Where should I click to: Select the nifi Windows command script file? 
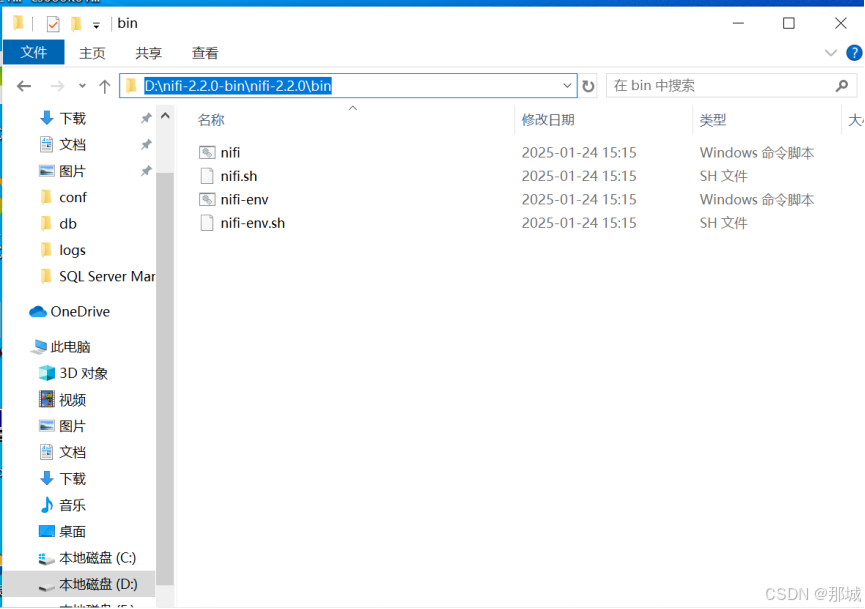[230, 152]
